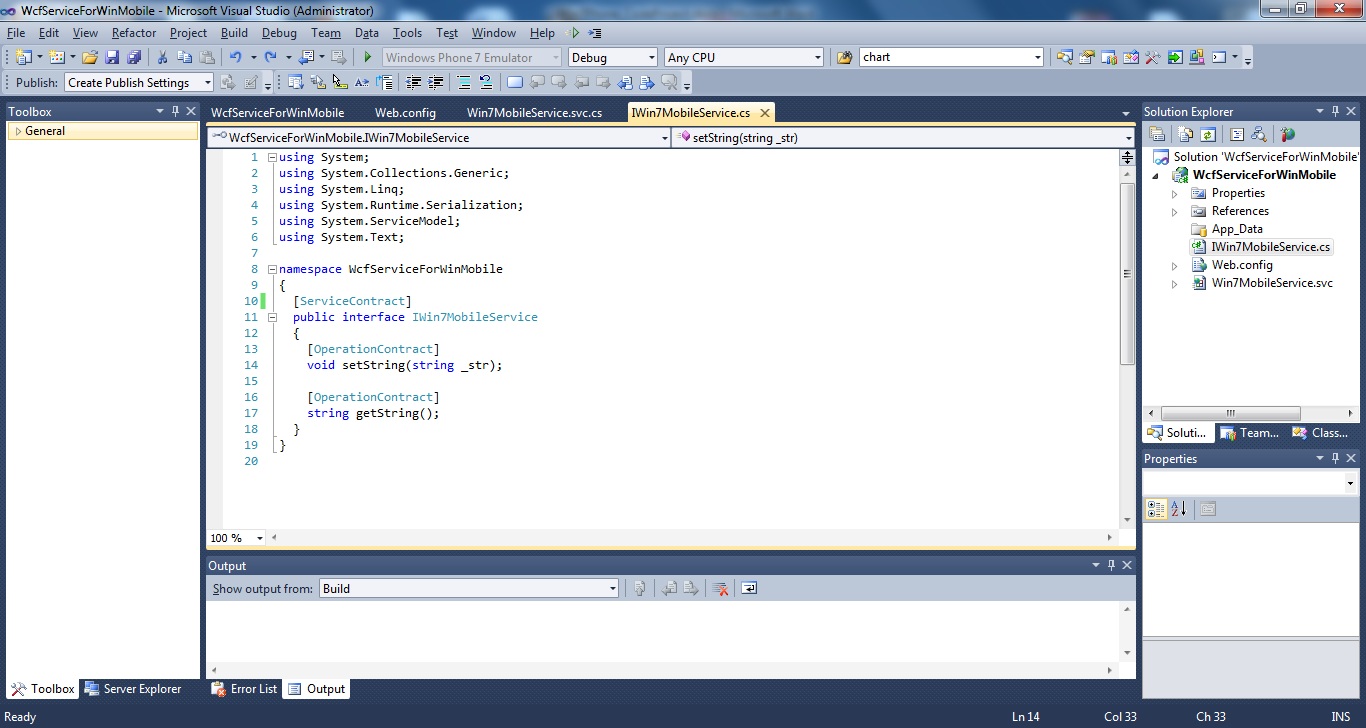
Task: Switch to the Class View panel tab
Action: (x=1321, y=433)
